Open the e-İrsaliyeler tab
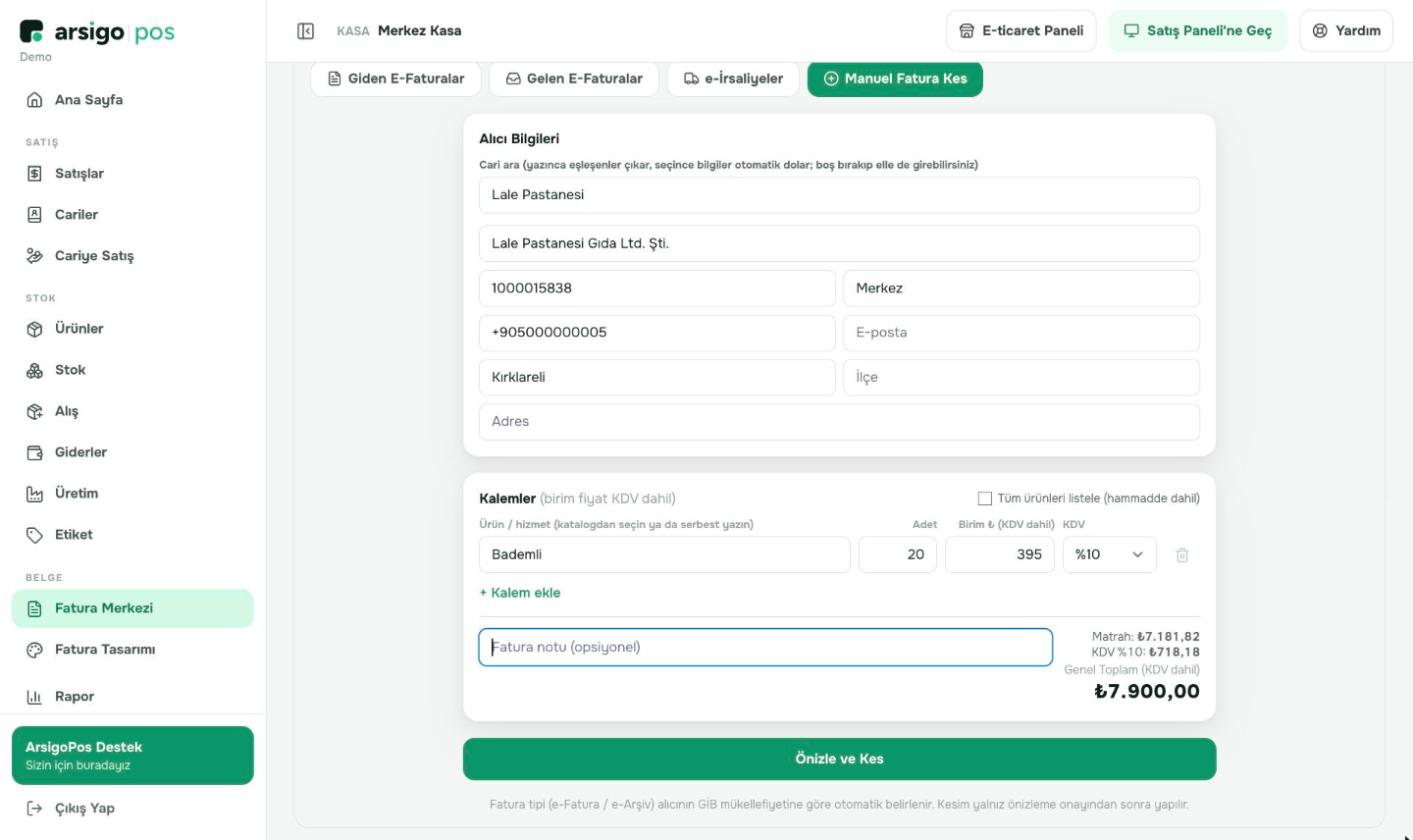 tap(733, 79)
